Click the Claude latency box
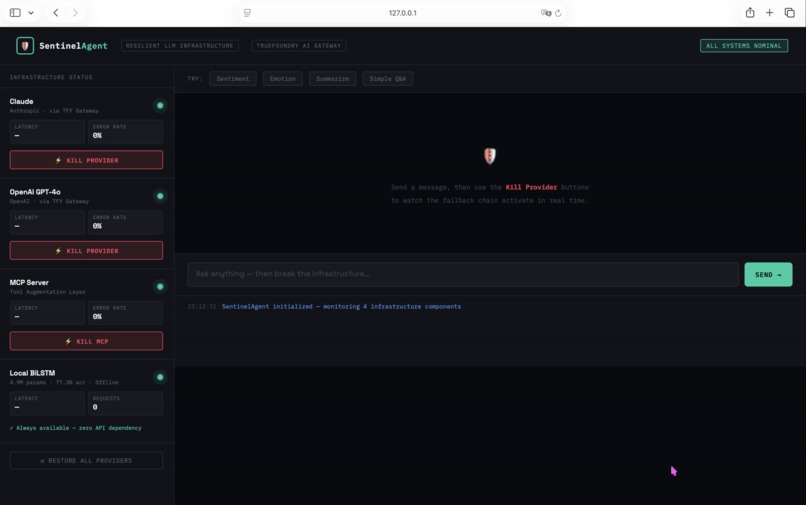The image size is (806, 505). [47, 132]
